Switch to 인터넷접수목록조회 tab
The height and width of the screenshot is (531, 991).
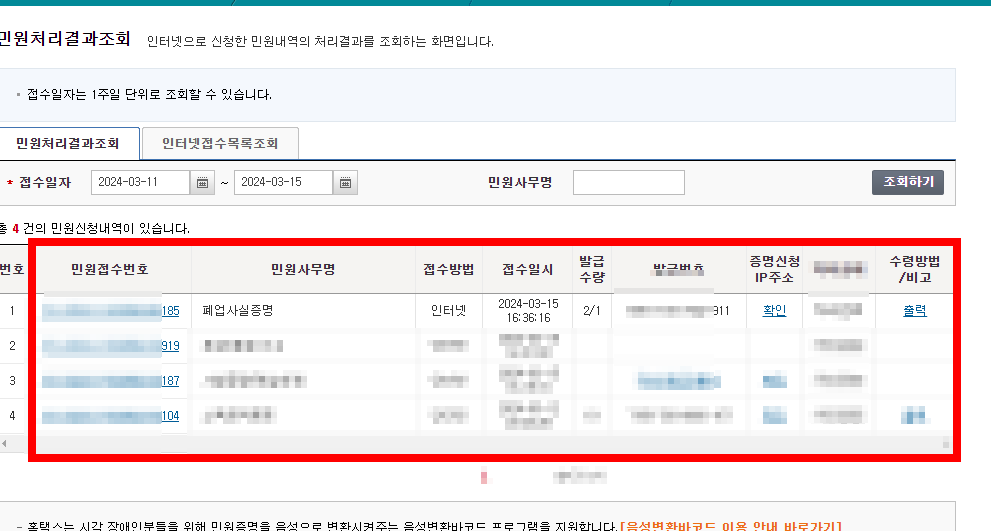[220, 143]
